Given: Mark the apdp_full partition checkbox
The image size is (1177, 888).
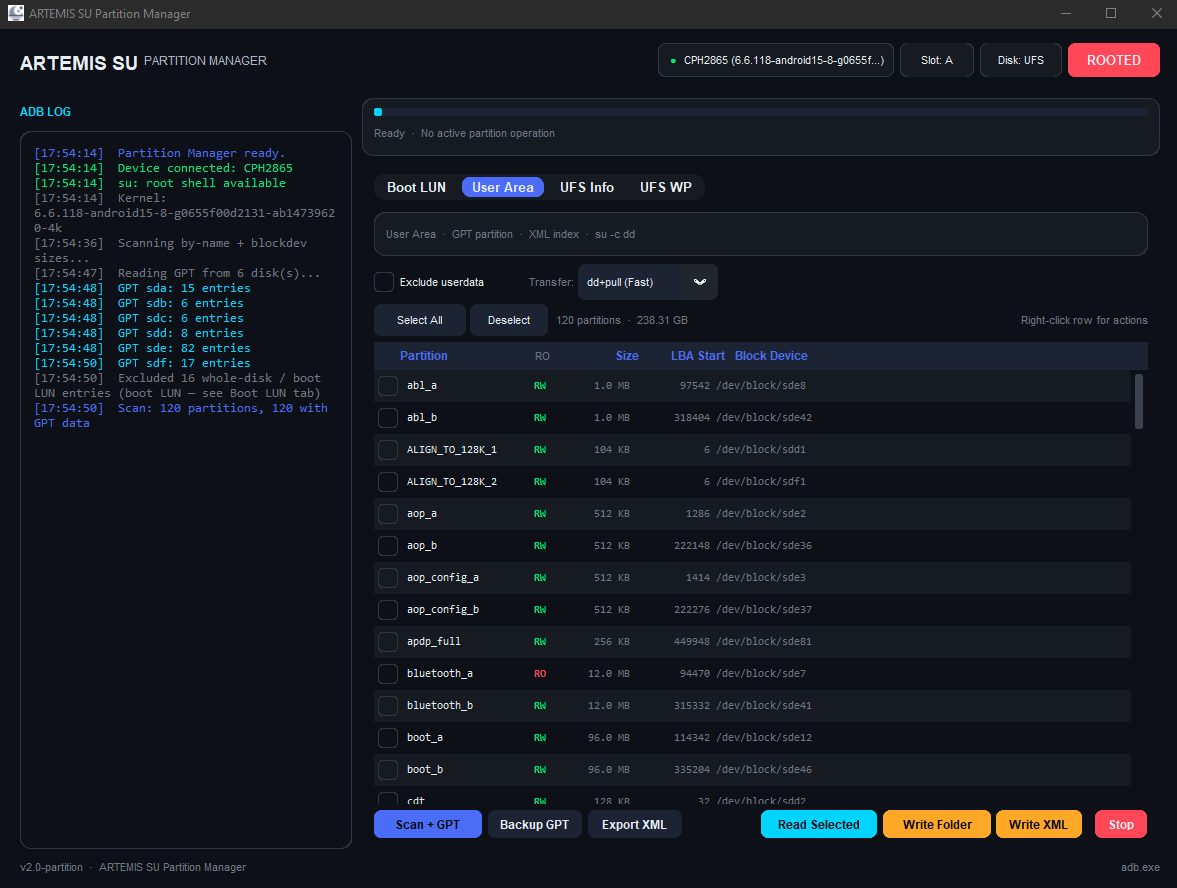Looking at the screenshot, I should 388,642.
